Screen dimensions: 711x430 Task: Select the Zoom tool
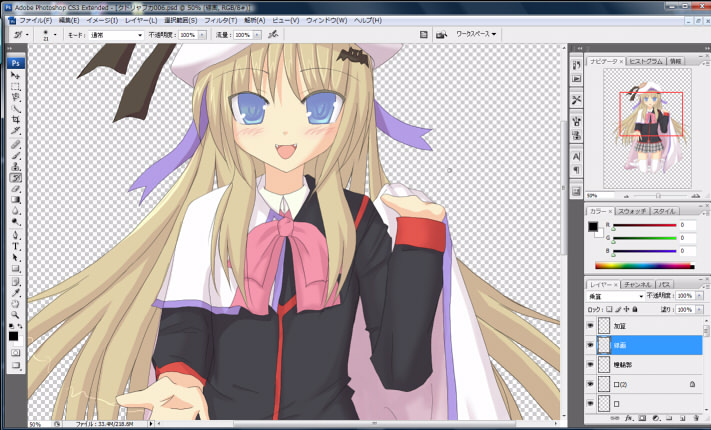click(x=15, y=315)
